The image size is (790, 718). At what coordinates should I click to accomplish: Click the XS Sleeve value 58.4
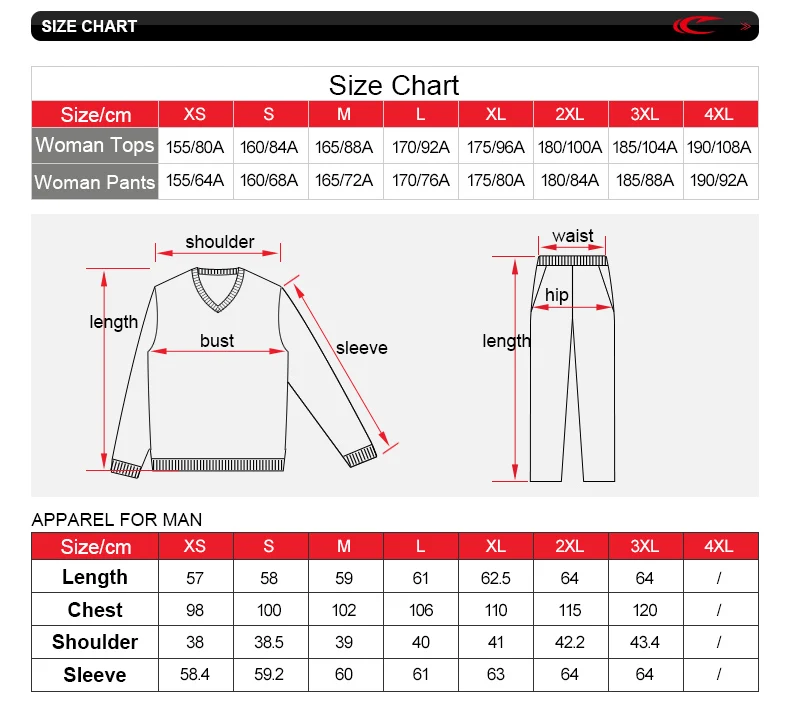tap(195, 675)
